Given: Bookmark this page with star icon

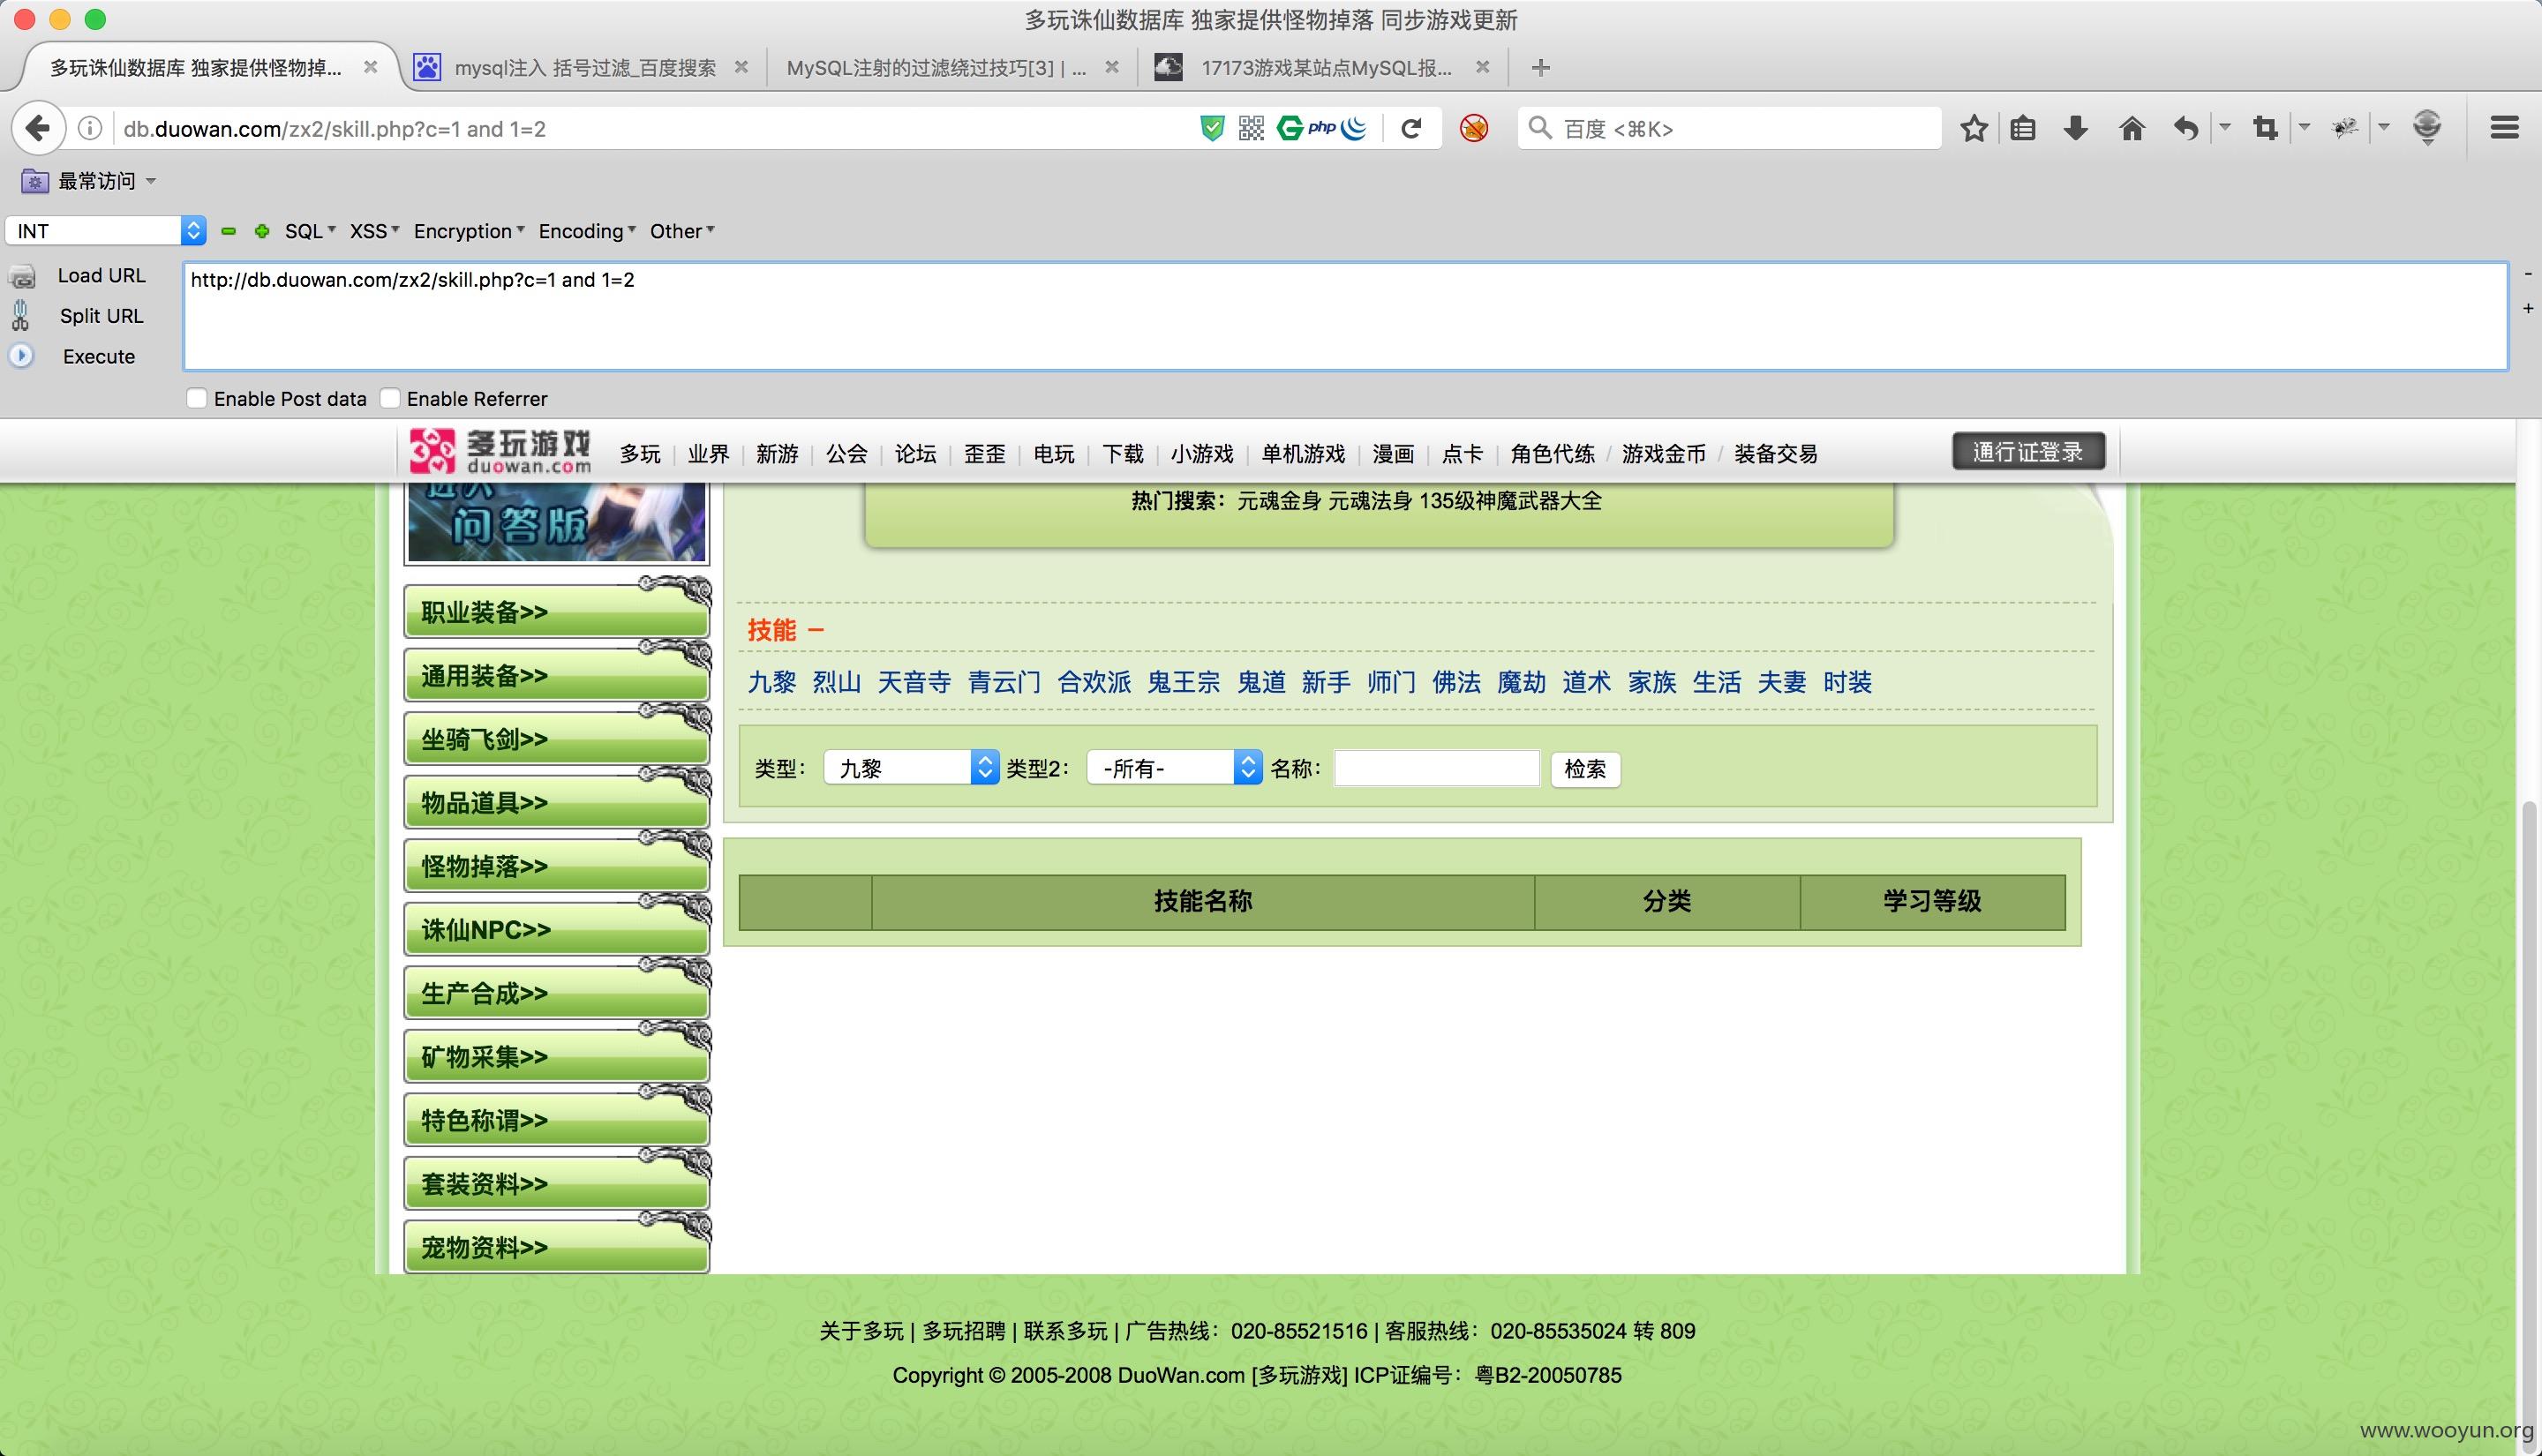Looking at the screenshot, I should point(1973,128).
